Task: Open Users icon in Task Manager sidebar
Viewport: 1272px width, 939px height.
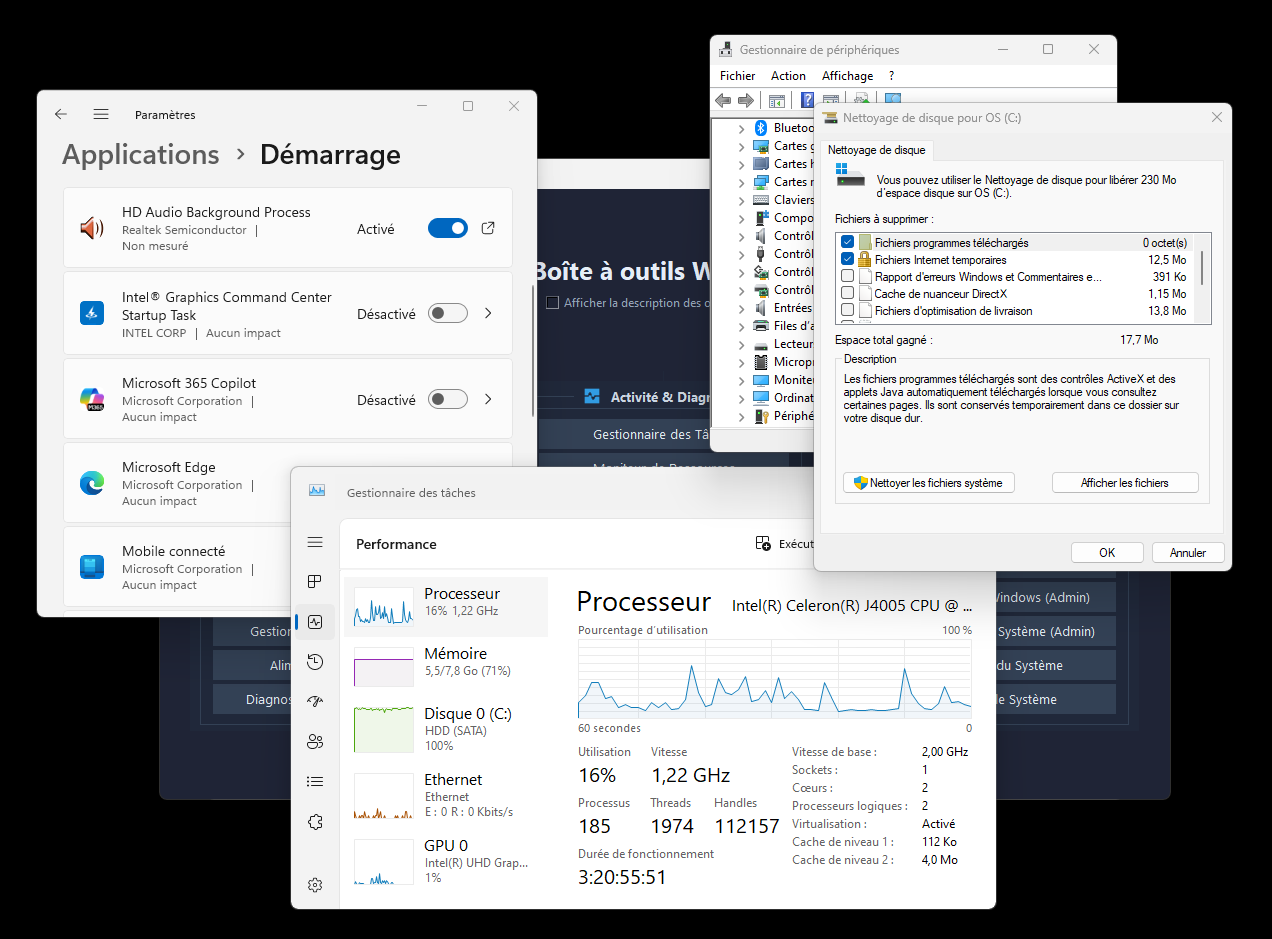Action: (x=315, y=742)
